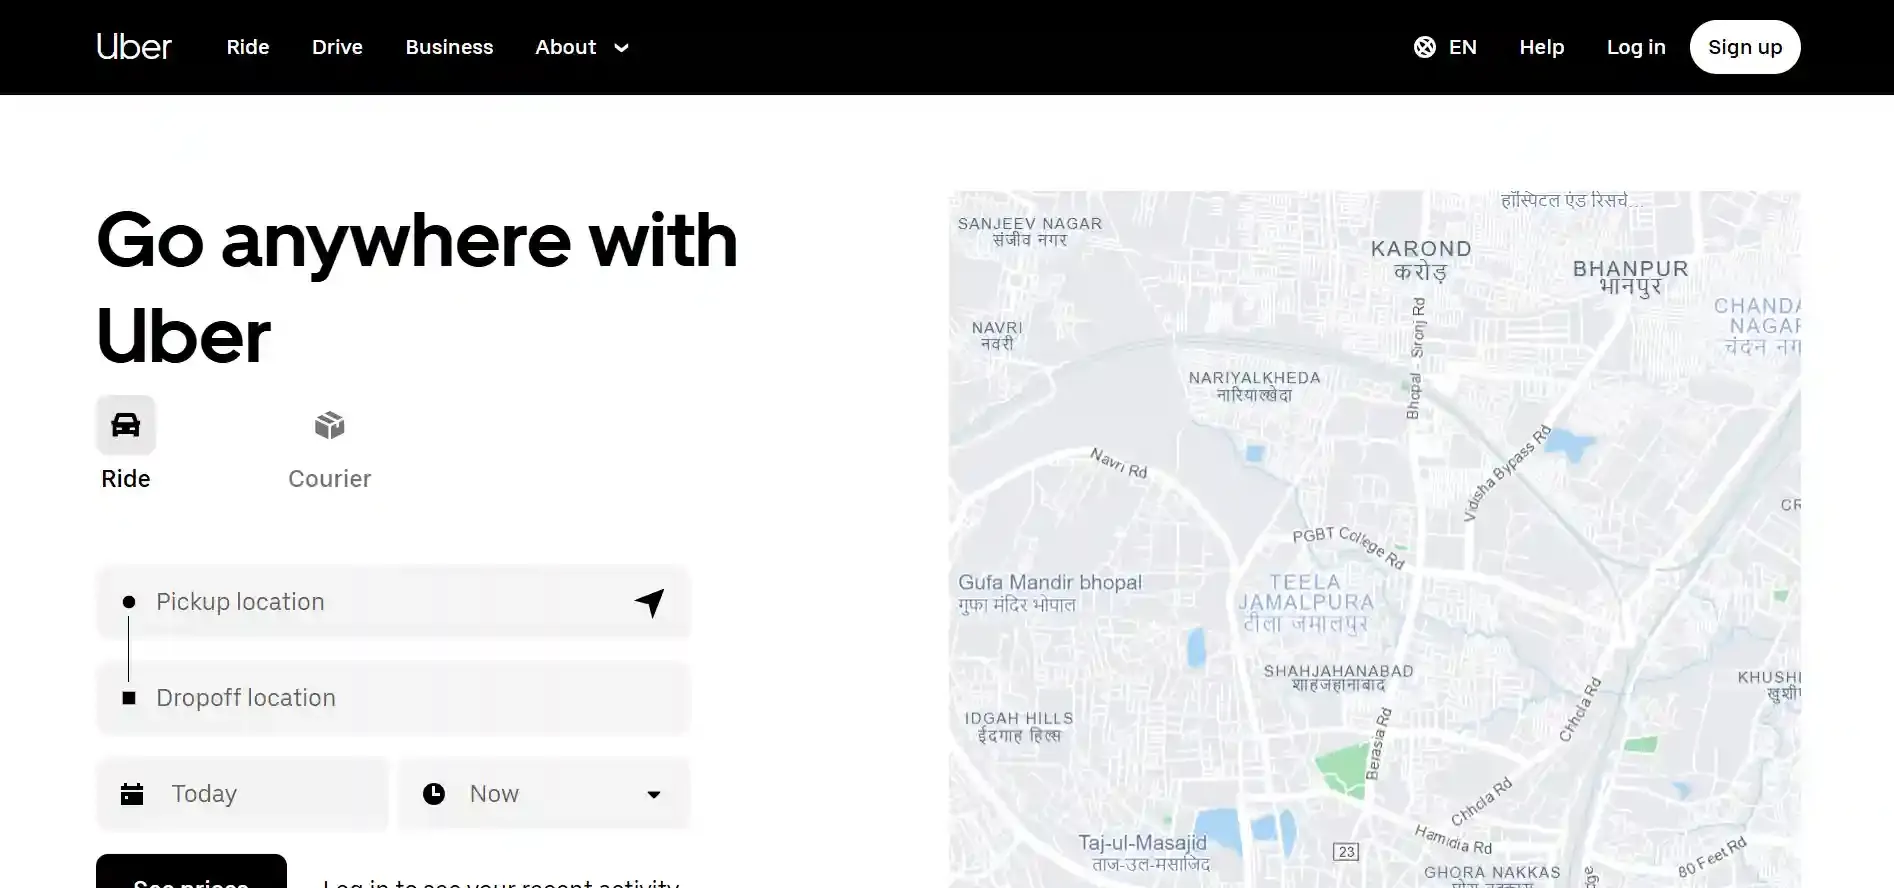Screen dimensions: 1894x888
Task: Click the pickup location dot marker
Action: (129, 602)
